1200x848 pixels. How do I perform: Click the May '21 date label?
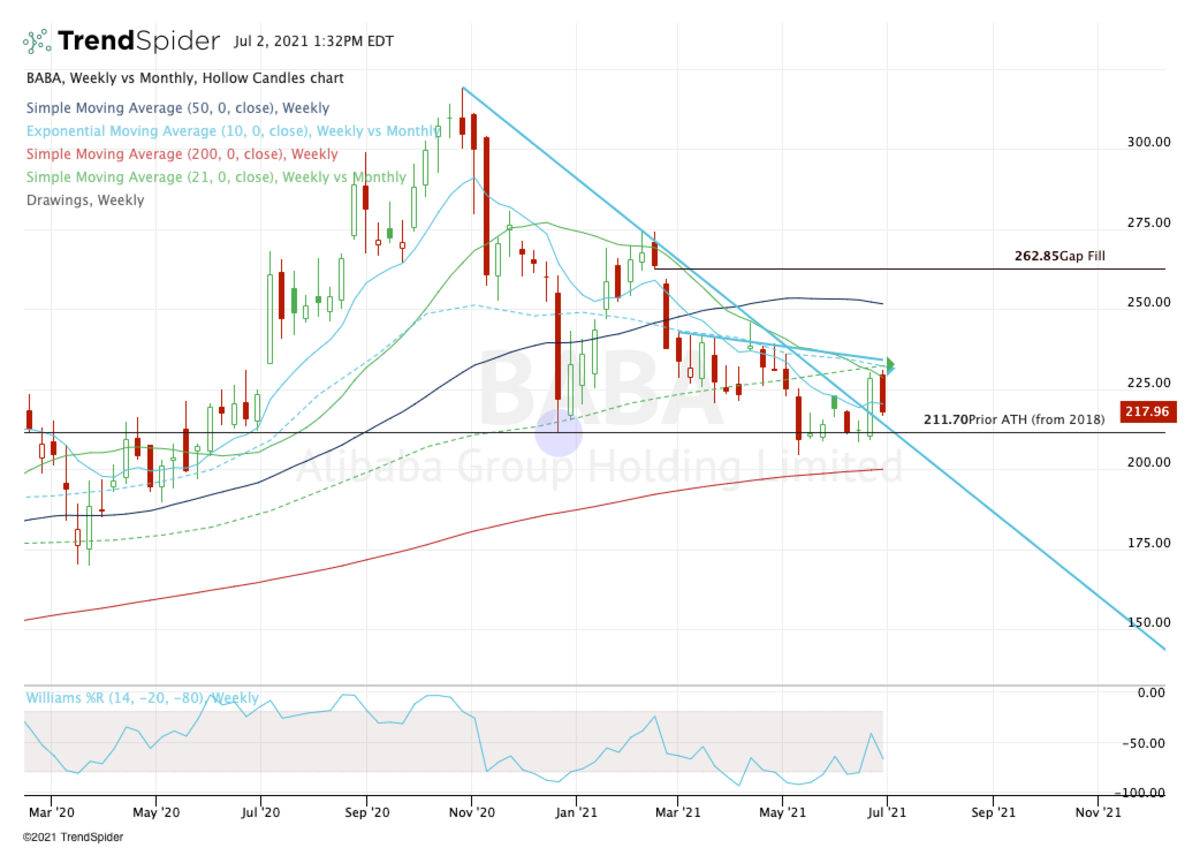pos(783,813)
